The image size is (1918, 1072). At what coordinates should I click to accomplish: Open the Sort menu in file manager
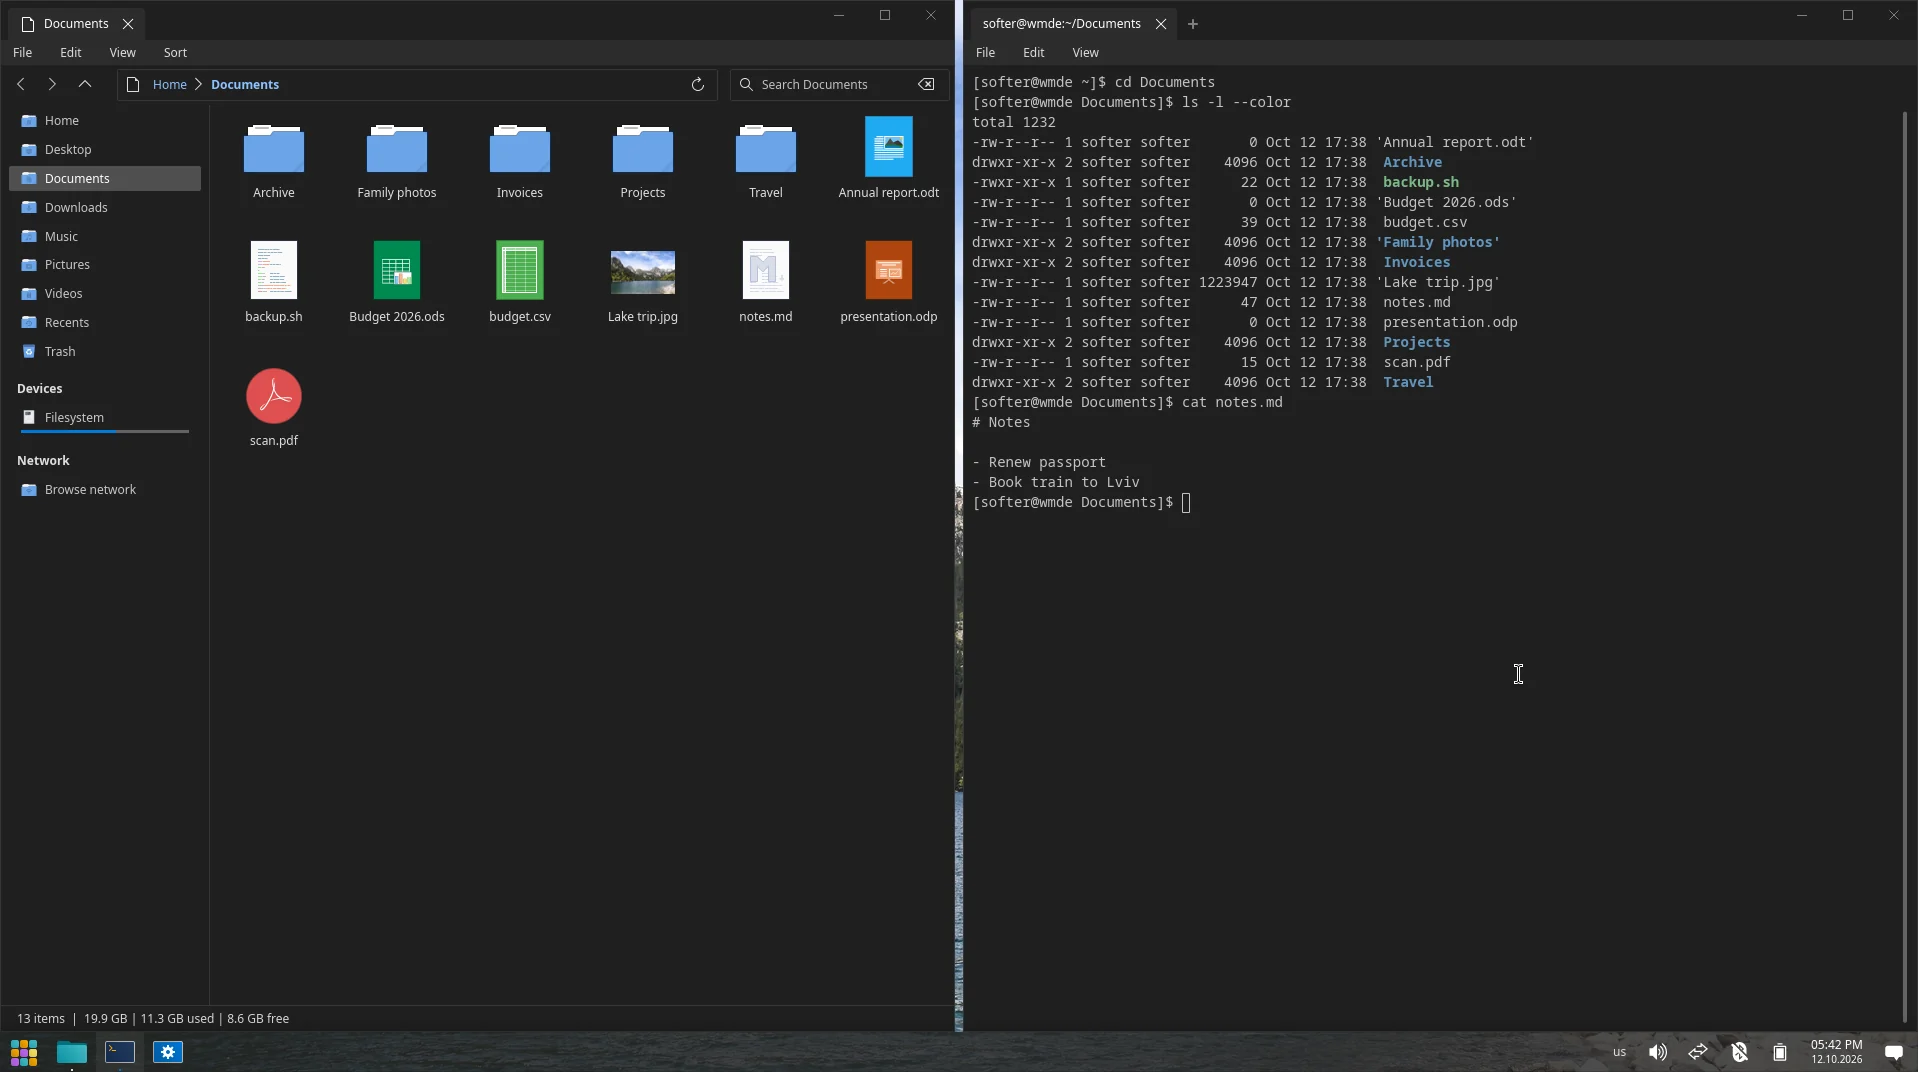tap(175, 52)
